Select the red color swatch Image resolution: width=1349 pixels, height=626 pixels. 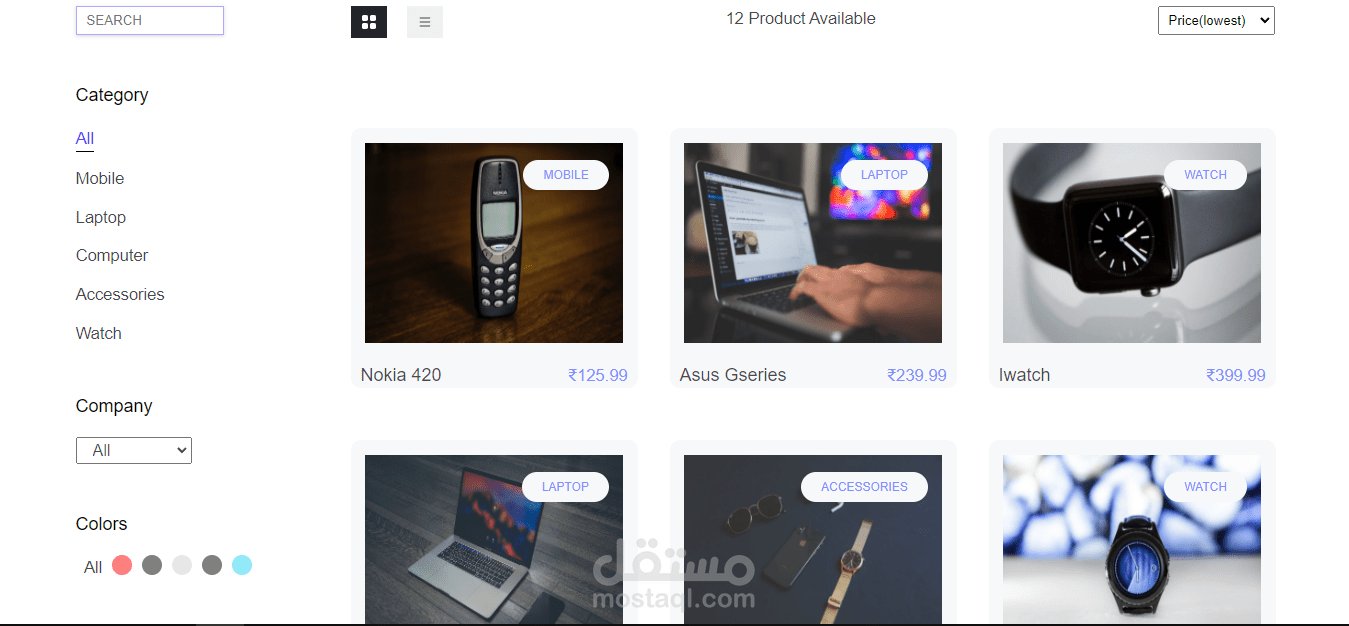point(122,565)
